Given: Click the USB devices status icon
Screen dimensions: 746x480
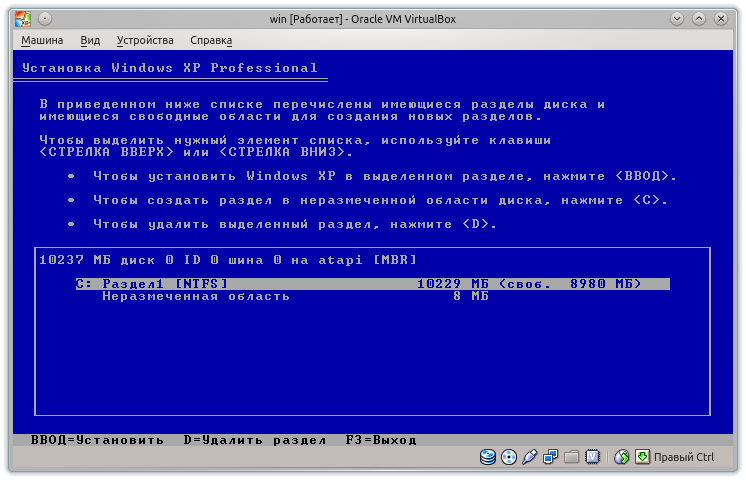Looking at the screenshot, I should click(x=530, y=457).
